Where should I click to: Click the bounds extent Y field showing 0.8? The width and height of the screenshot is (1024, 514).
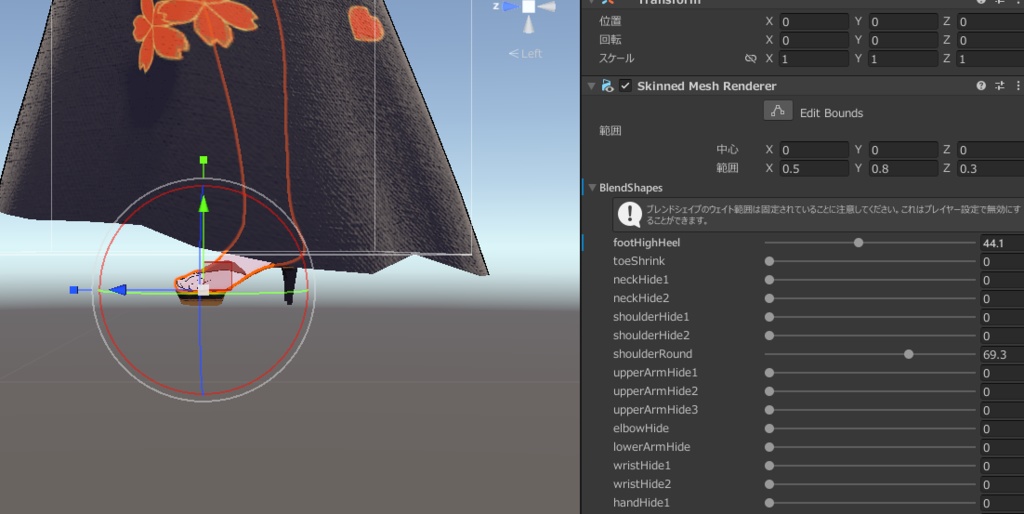point(903,169)
